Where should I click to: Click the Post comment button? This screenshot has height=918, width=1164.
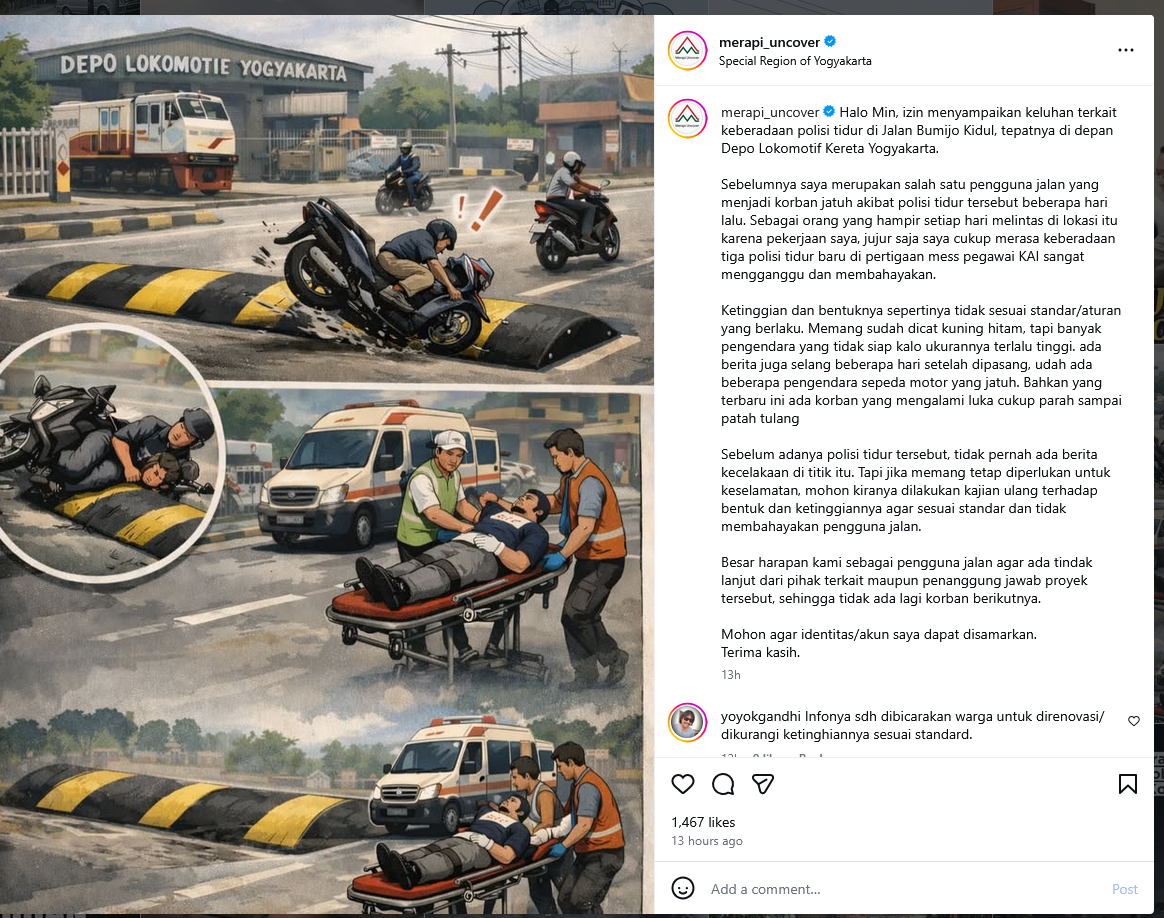click(x=1124, y=889)
